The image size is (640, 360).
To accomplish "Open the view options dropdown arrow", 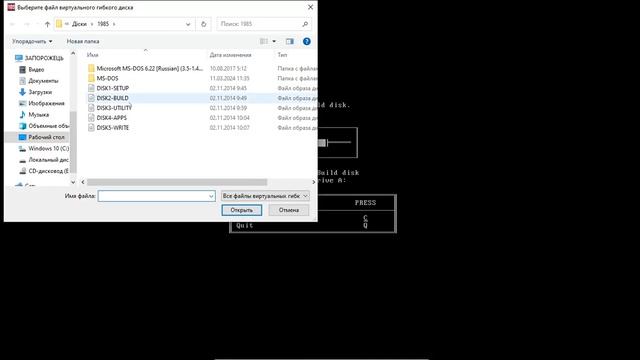I will [274, 41].
